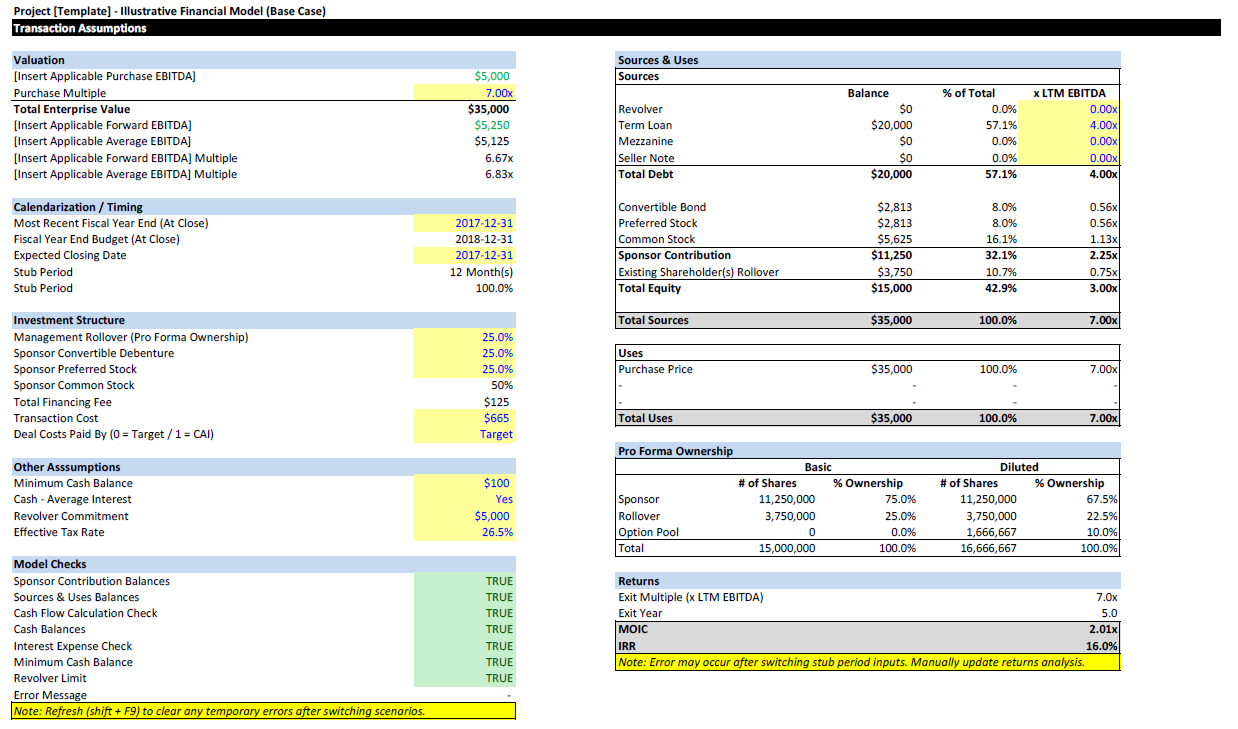Click the Minimum Cash Balance $100 input
1238x729 pixels.
tap(464, 483)
